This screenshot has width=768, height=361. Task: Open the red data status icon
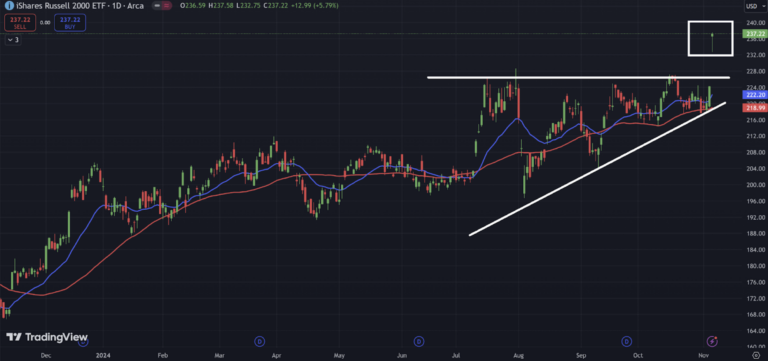point(168,6)
